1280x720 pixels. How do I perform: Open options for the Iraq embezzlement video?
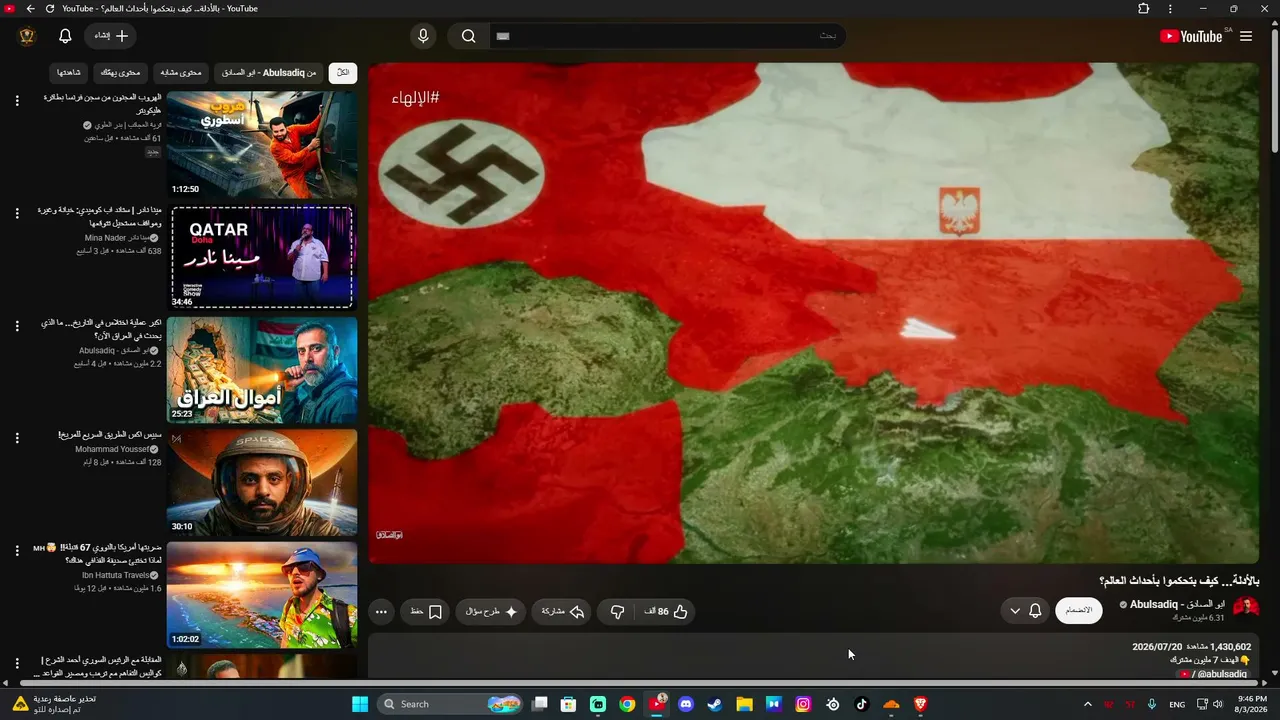coord(17,326)
